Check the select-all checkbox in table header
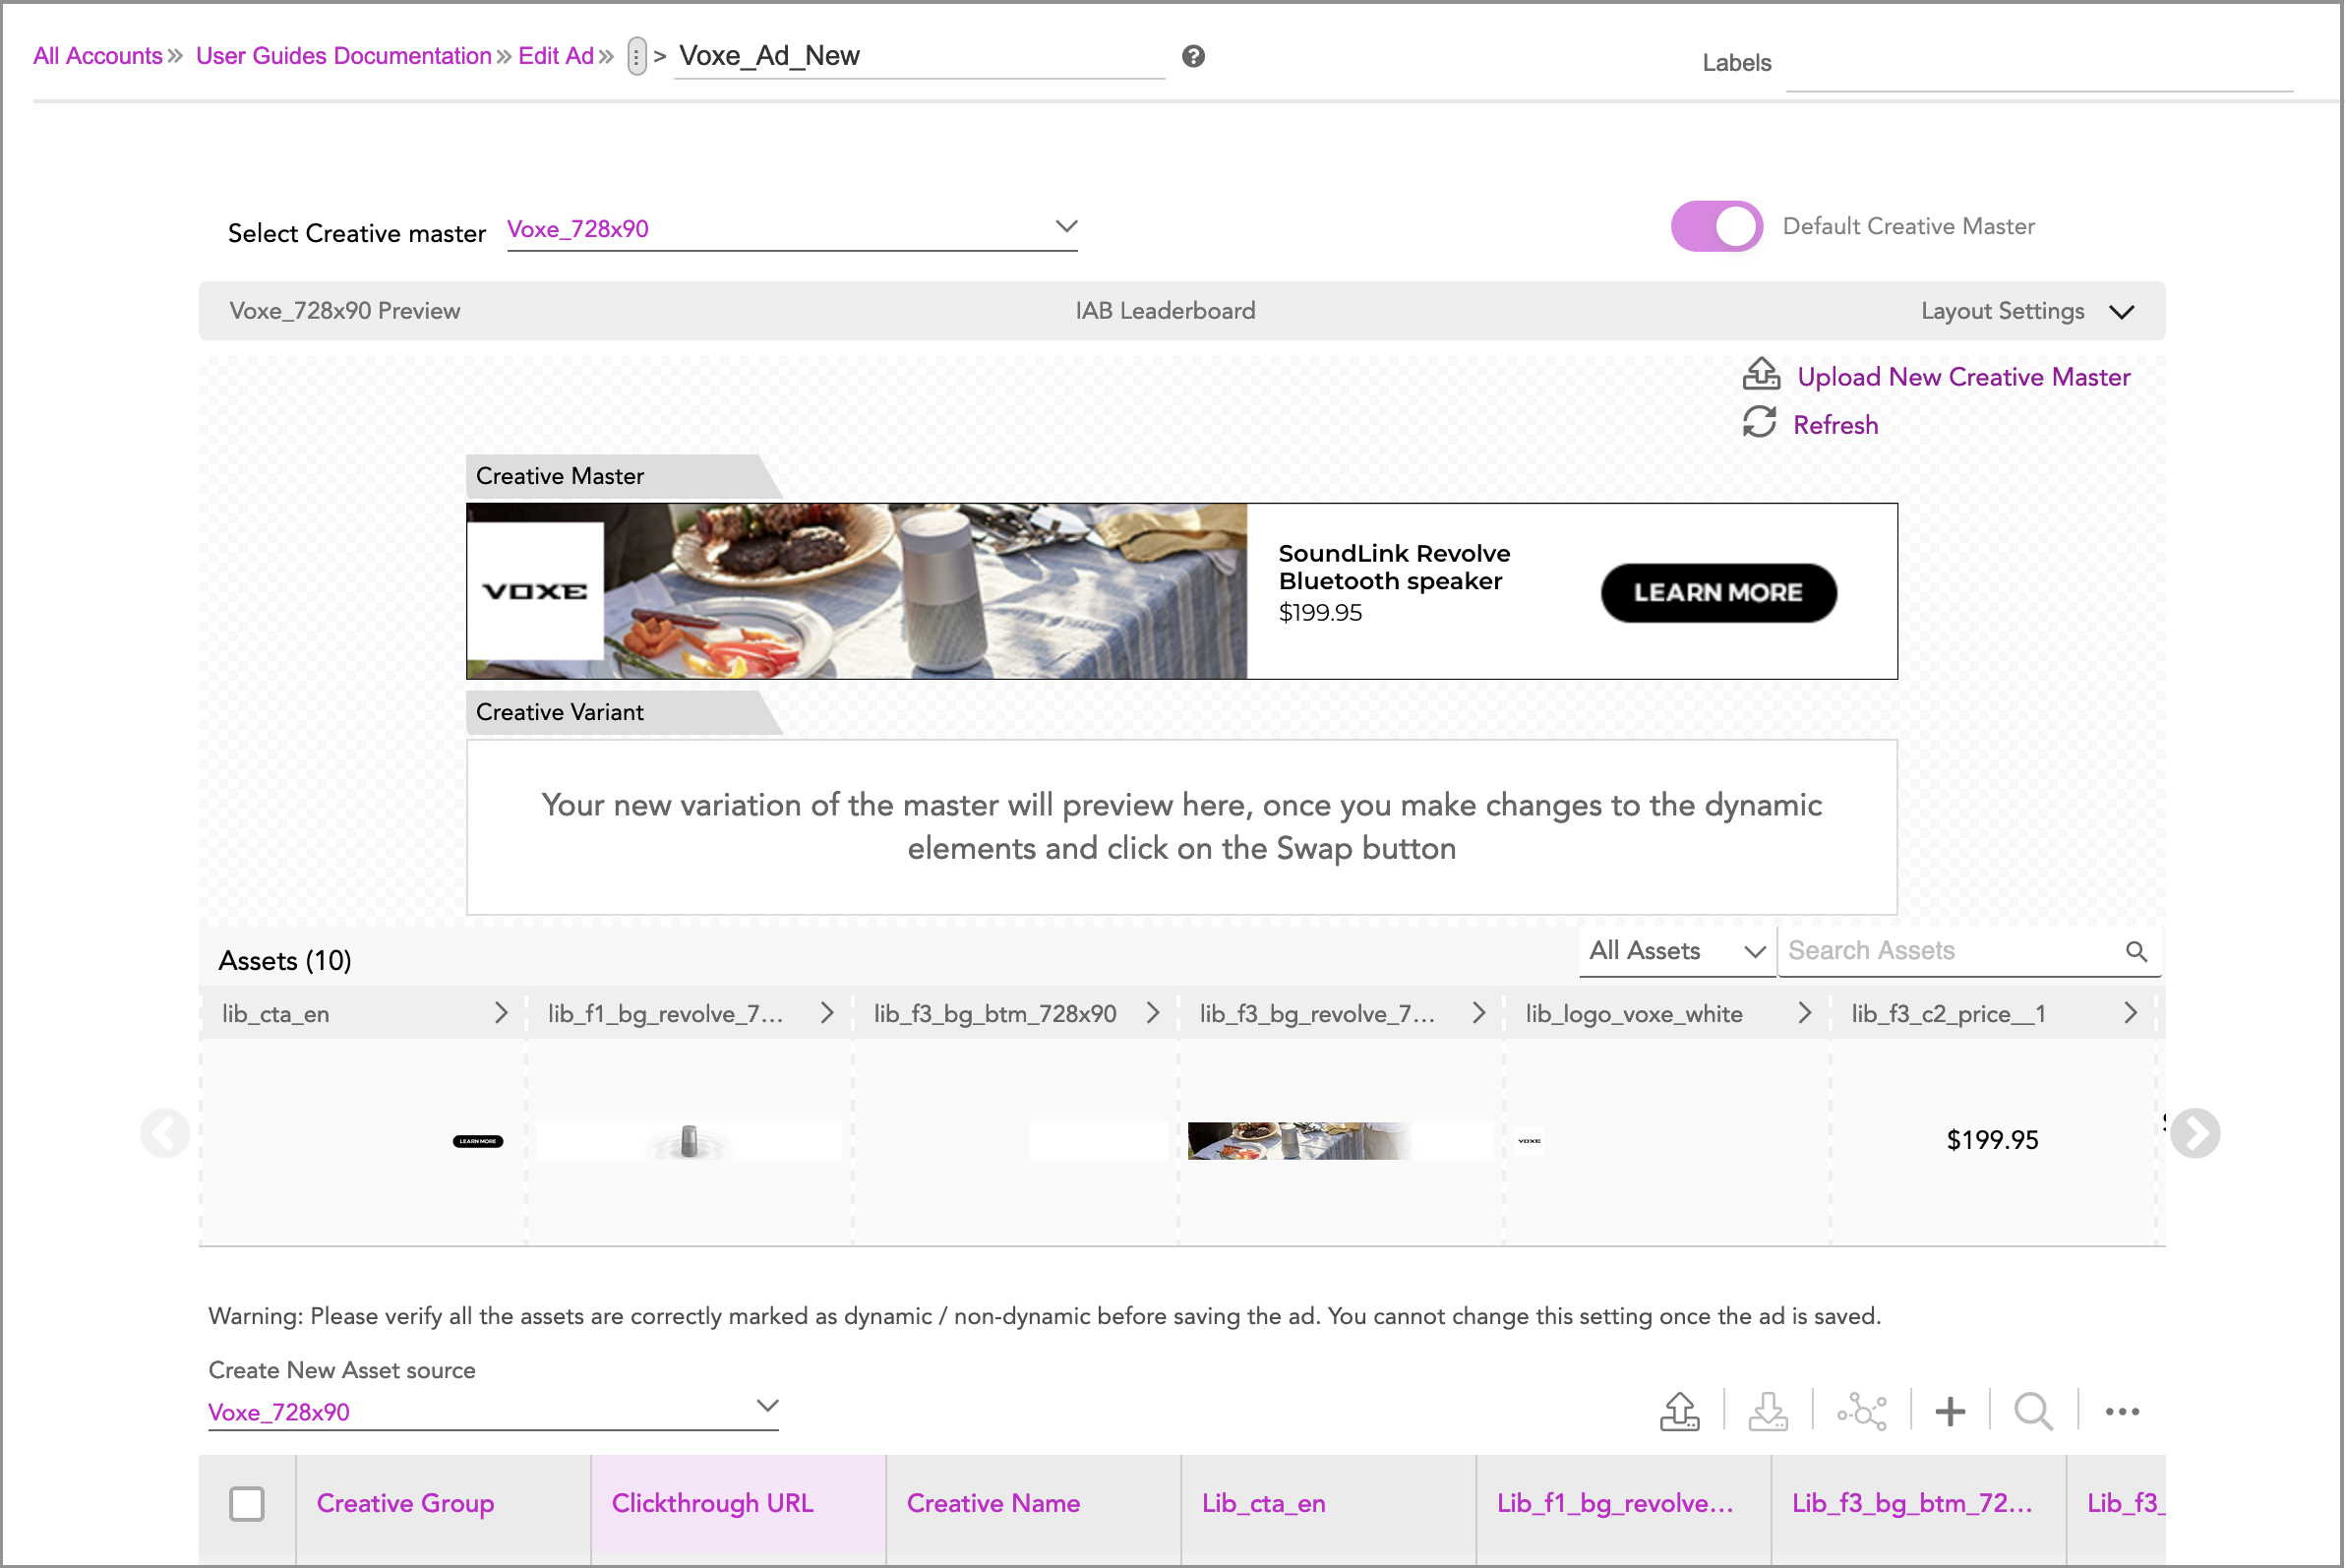Screen dimensions: 2345x1568 [x=246, y=1503]
